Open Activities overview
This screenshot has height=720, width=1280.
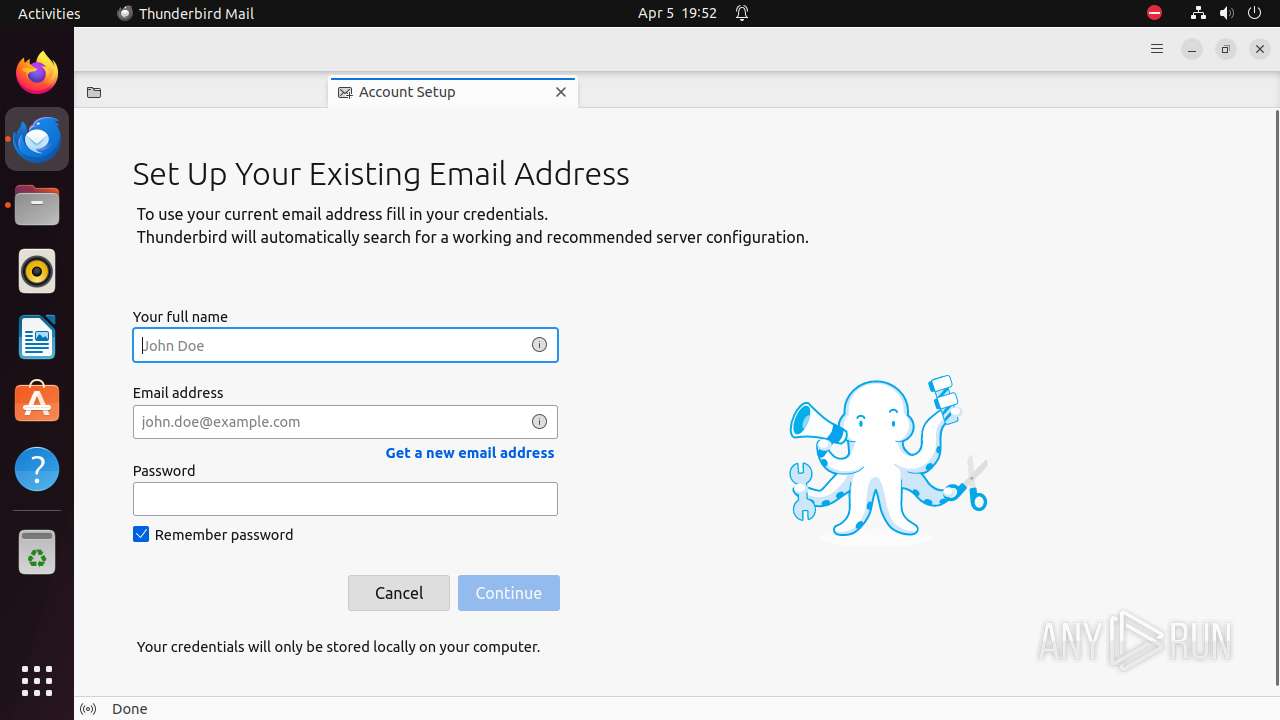pos(49,13)
